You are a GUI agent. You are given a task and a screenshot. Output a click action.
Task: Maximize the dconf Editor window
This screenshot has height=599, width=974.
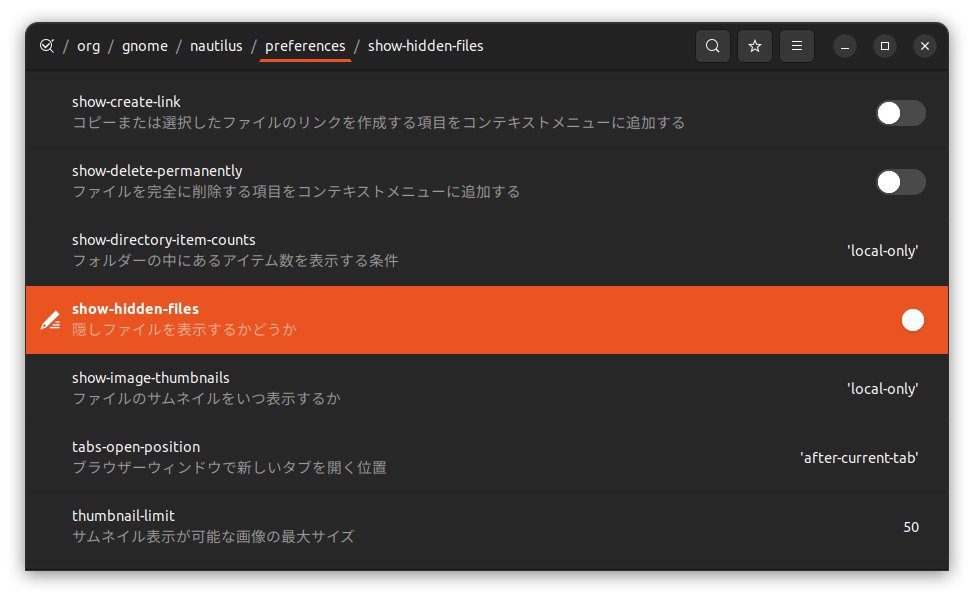(x=885, y=46)
